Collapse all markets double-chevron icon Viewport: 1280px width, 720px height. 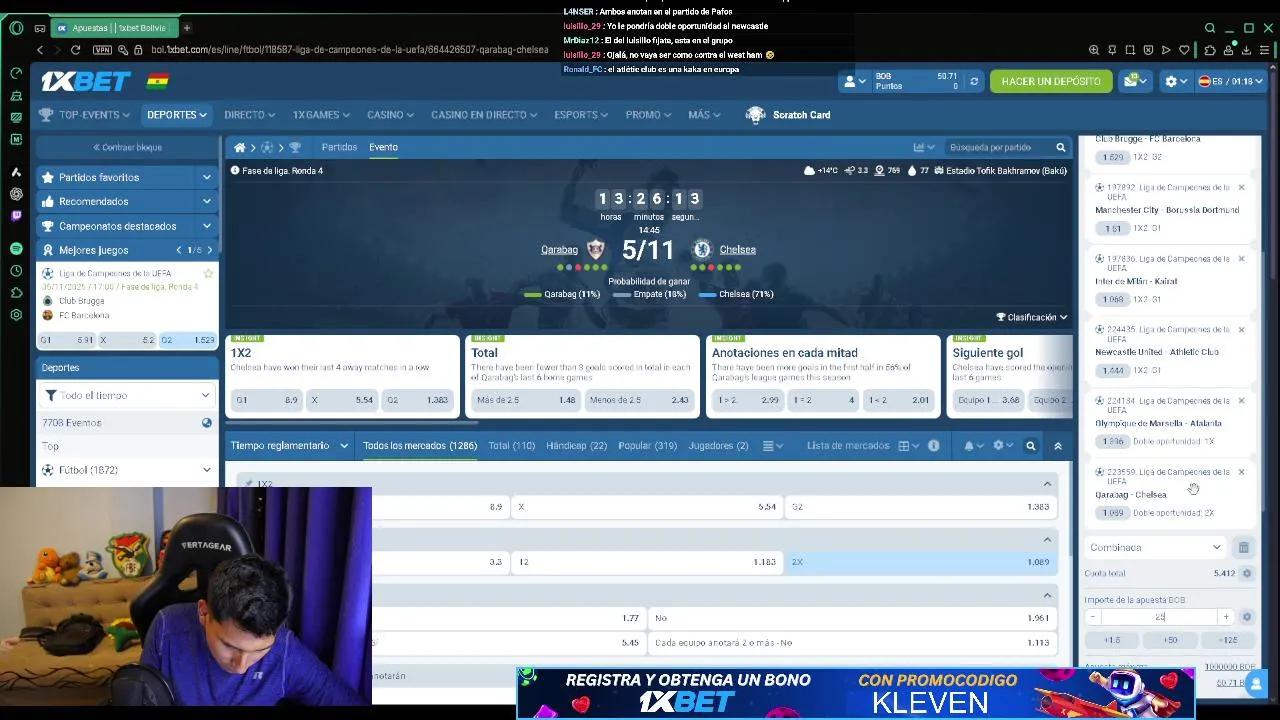point(1058,446)
